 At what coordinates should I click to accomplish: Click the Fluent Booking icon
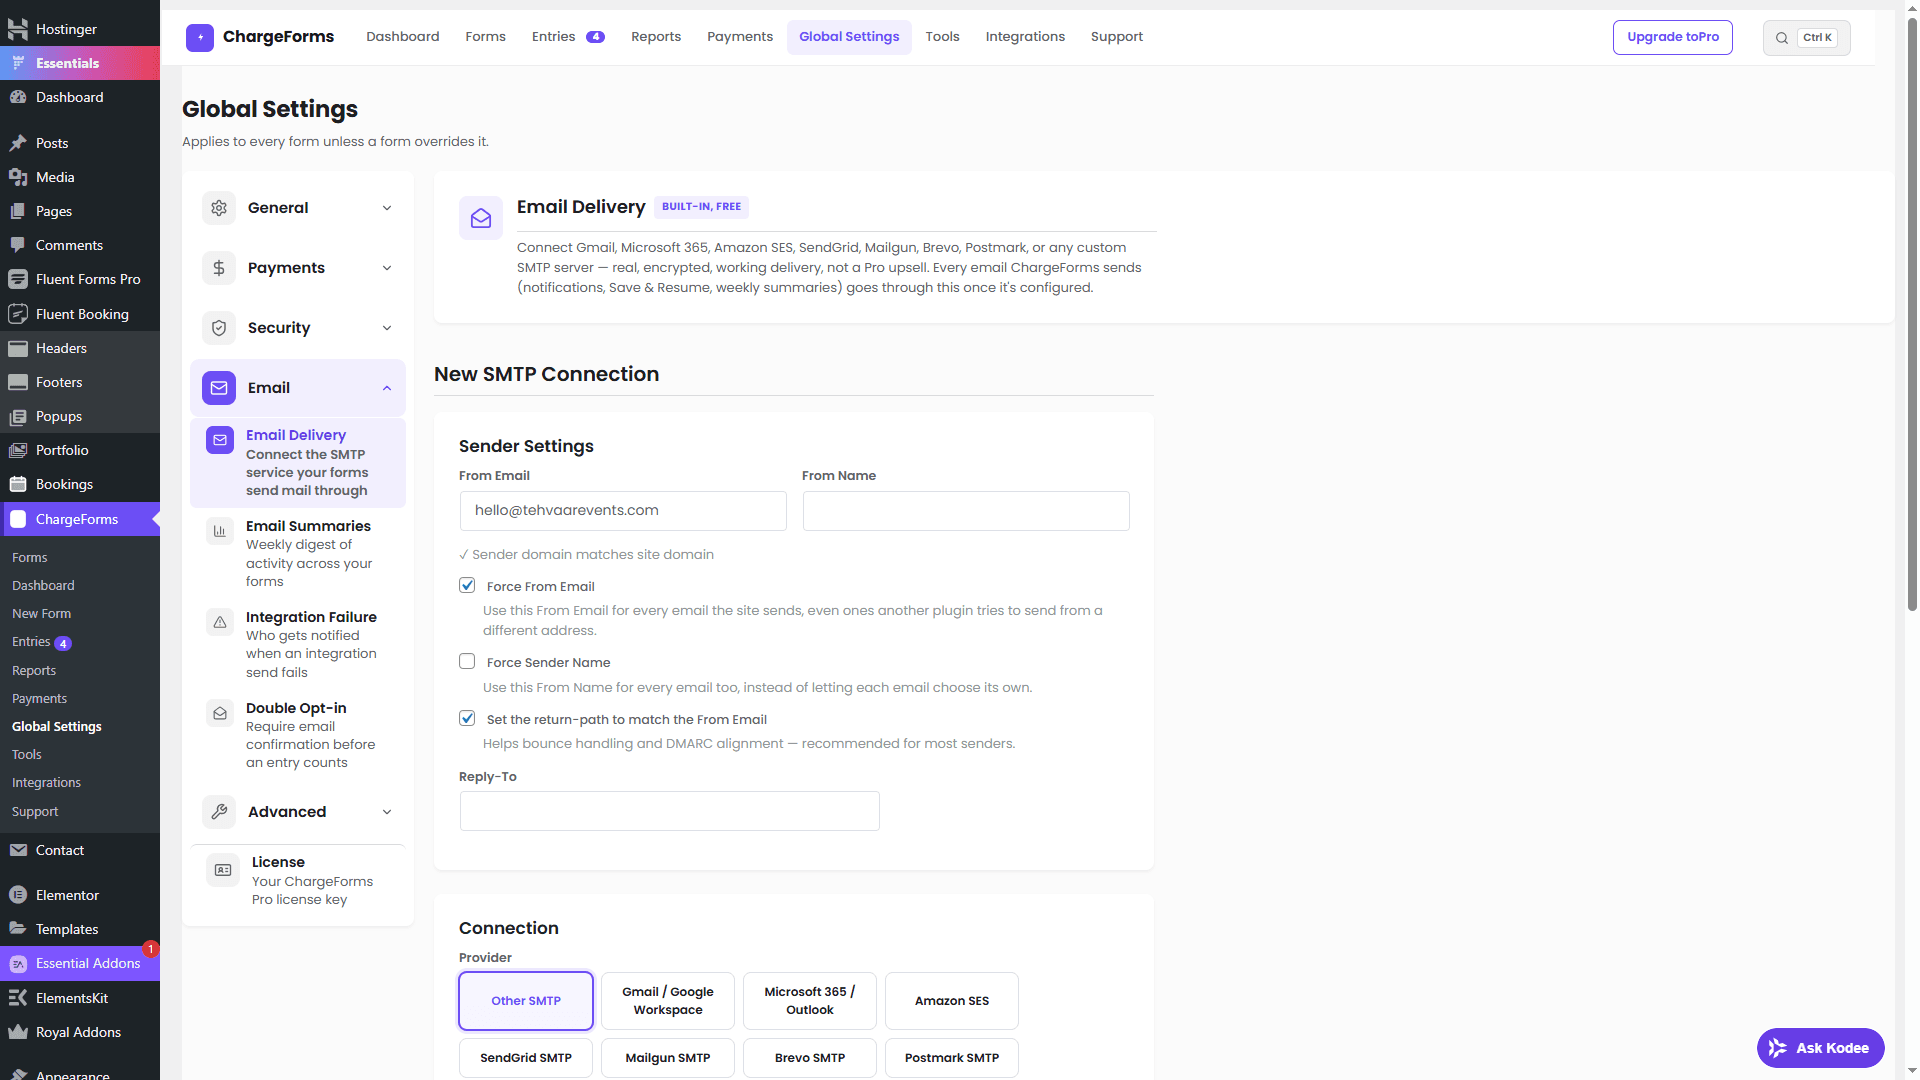pos(18,314)
